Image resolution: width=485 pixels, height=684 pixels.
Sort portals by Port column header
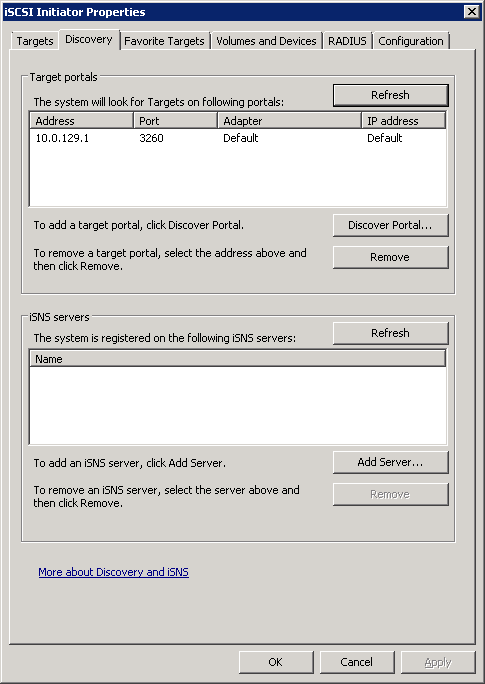click(x=175, y=121)
